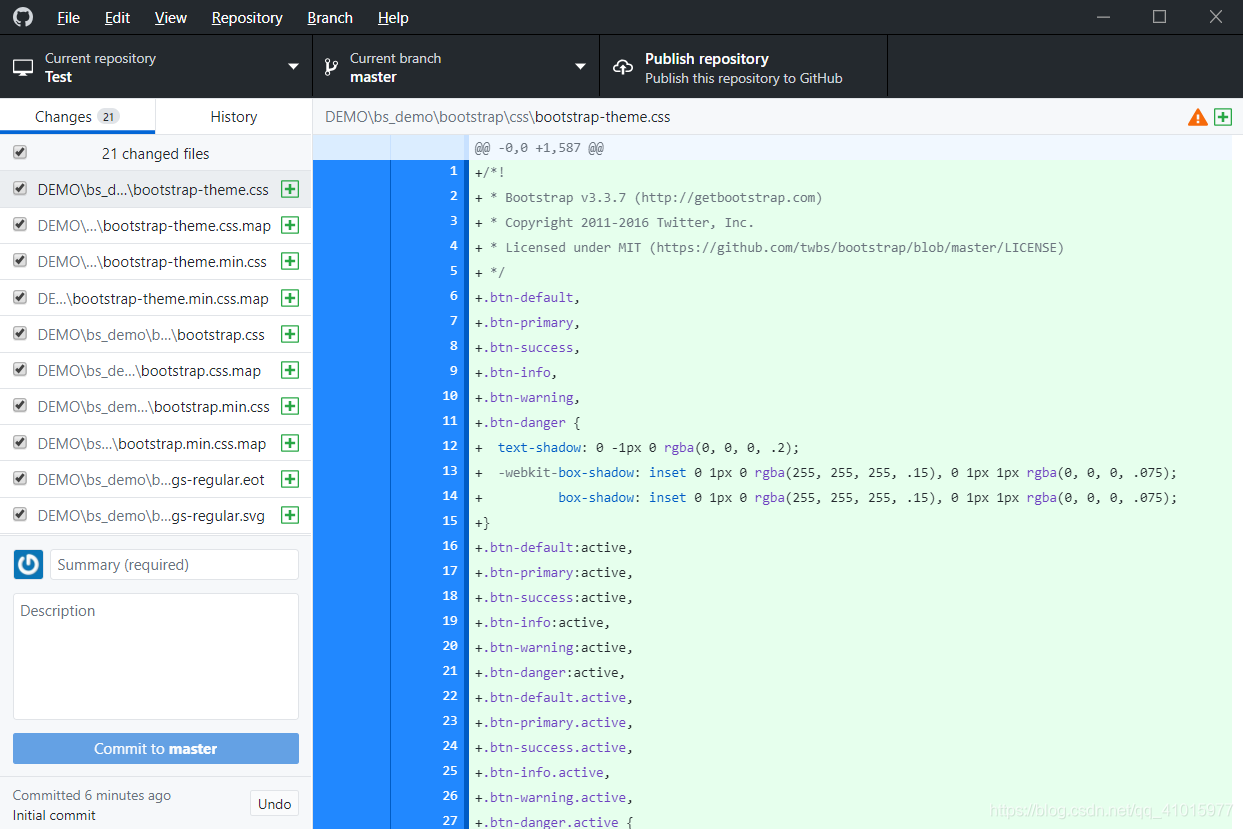Screen dimensions: 1243x829
Task: Click the Summary (required) input field
Action: [175, 564]
